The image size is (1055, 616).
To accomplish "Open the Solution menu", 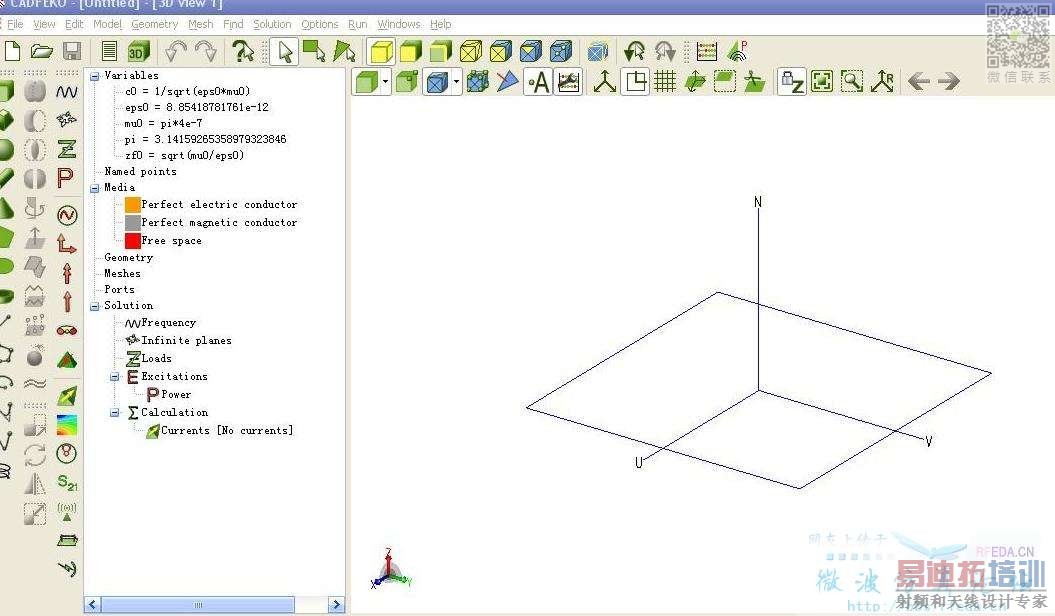I will [272, 24].
